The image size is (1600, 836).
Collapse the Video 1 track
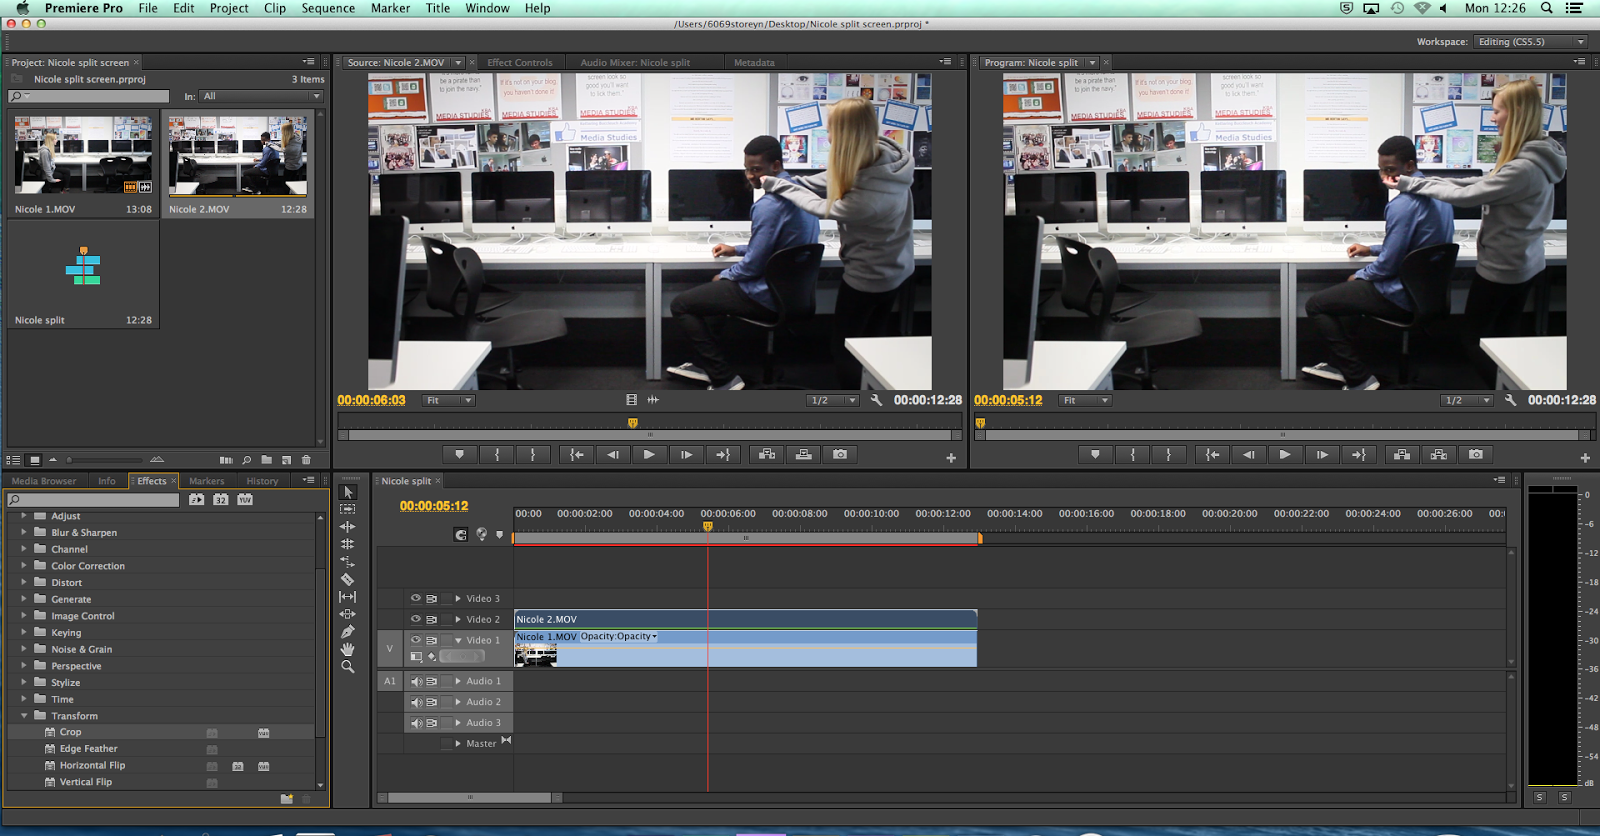458,640
